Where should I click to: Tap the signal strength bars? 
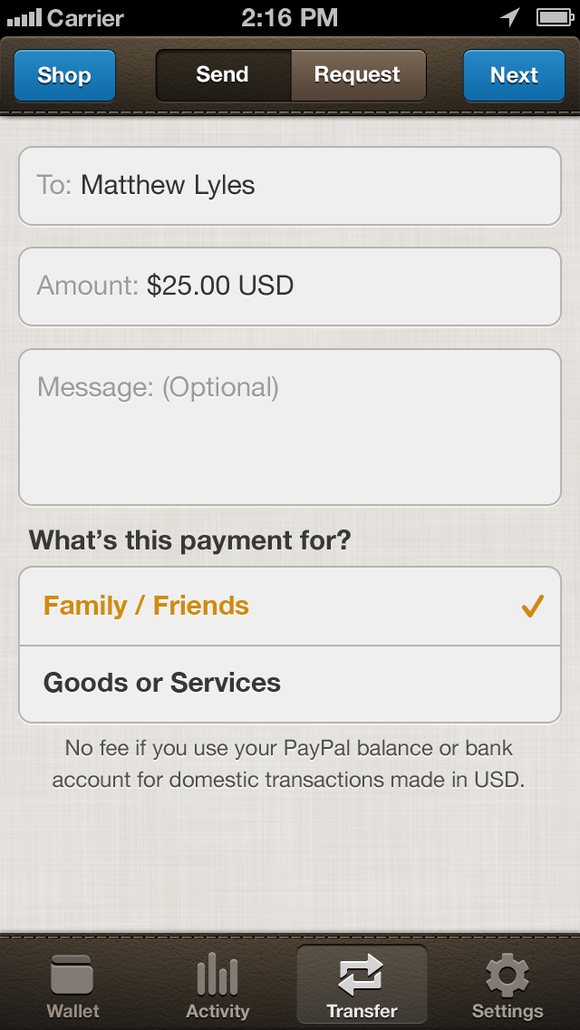click(x=24, y=18)
